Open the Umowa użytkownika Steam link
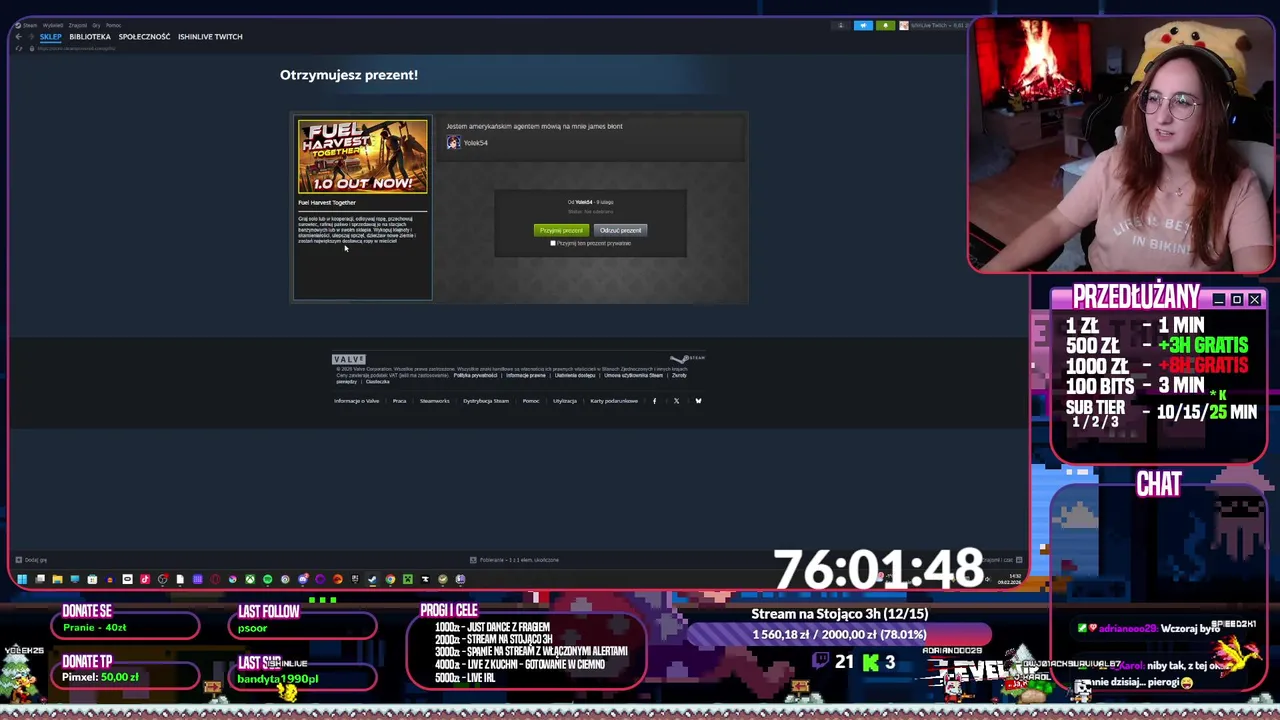 (634, 375)
